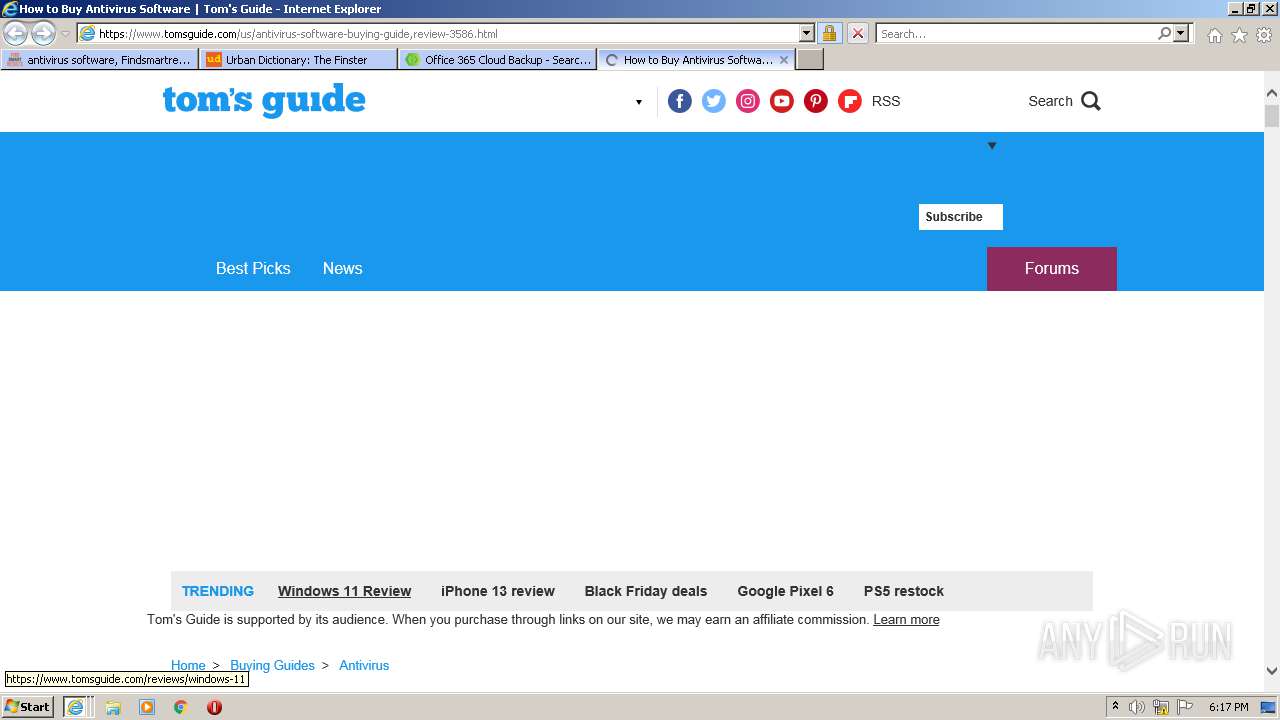Go to Buying Guides breadcrumb
1280x720 pixels.
coord(272,665)
